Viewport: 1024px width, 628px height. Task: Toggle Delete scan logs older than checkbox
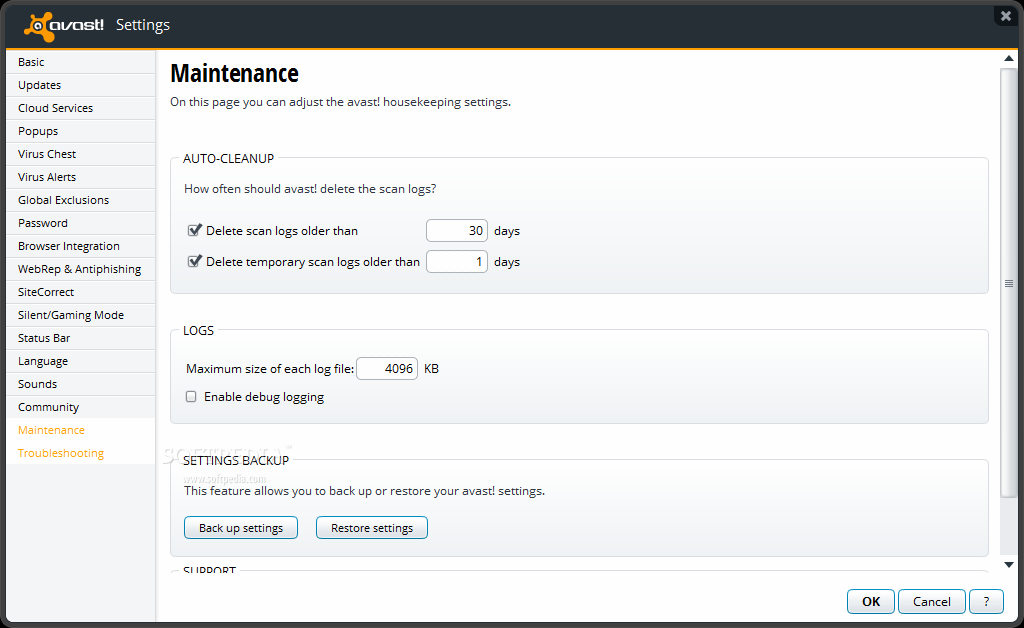(x=195, y=230)
